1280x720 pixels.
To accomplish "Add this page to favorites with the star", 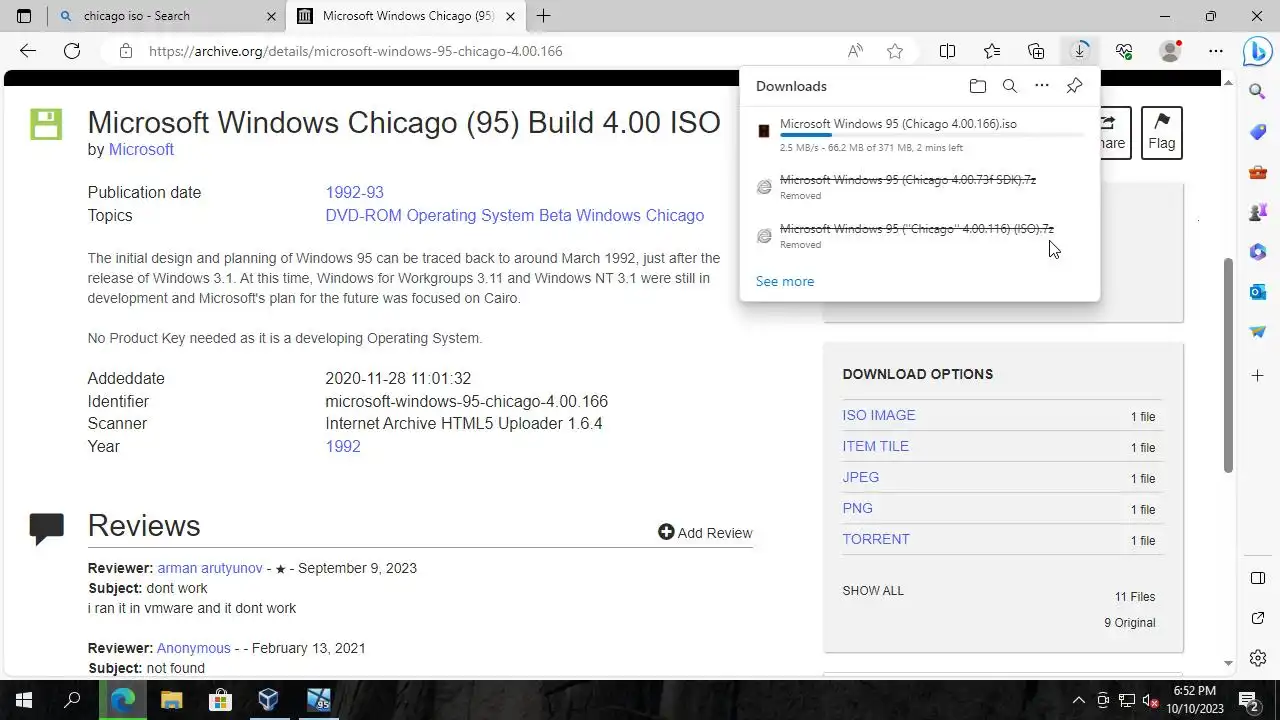I will click(895, 51).
